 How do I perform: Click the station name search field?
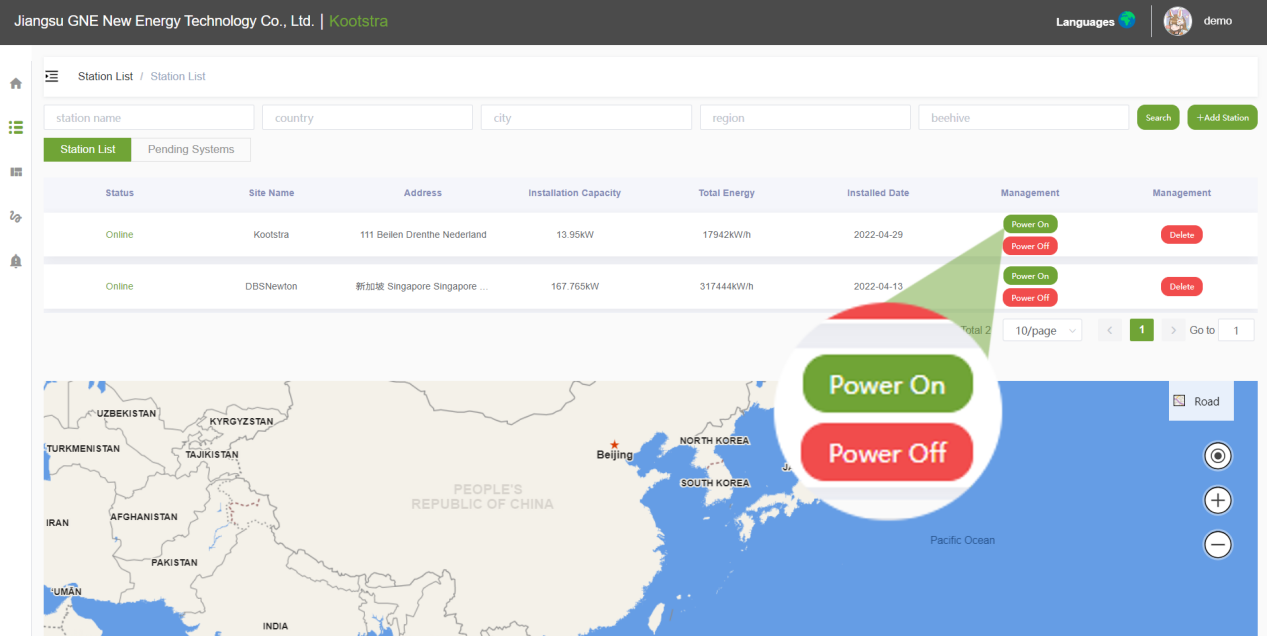point(149,118)
